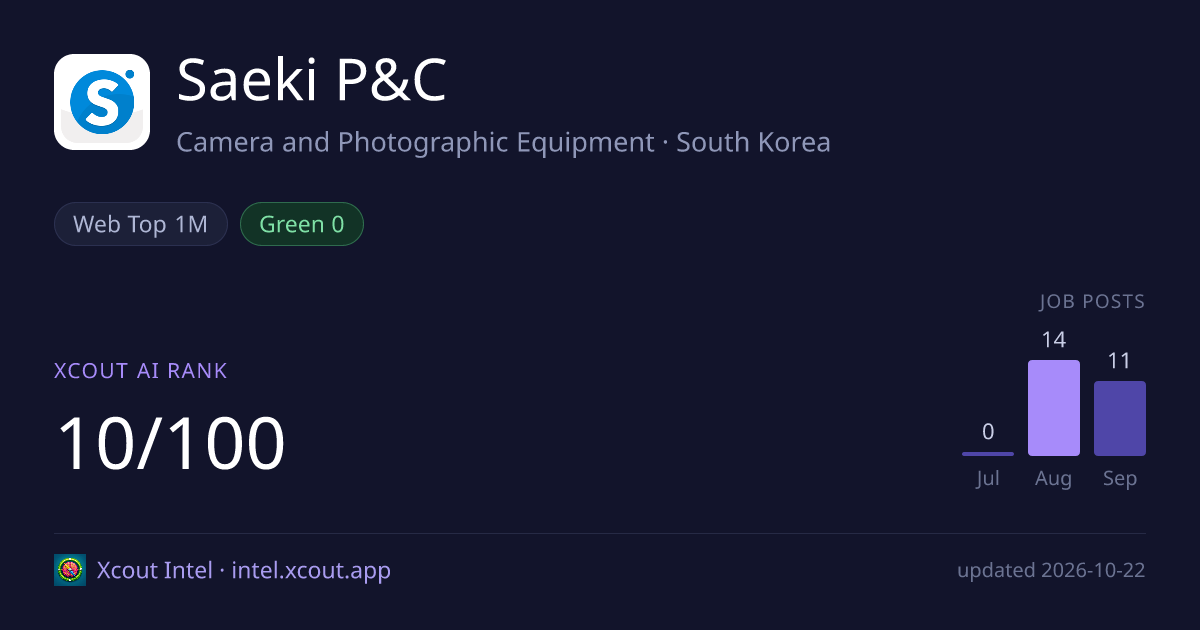
Task: Click the 10/100 rank score
Action: tap(171, 444)
